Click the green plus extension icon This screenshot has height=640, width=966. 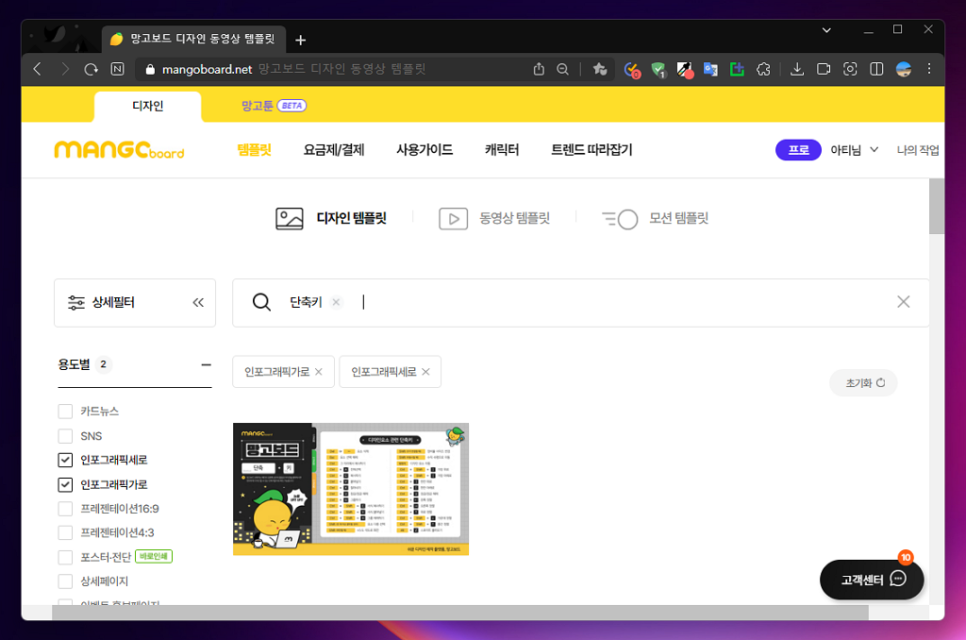pyautogui.click(x=737, y=70)
